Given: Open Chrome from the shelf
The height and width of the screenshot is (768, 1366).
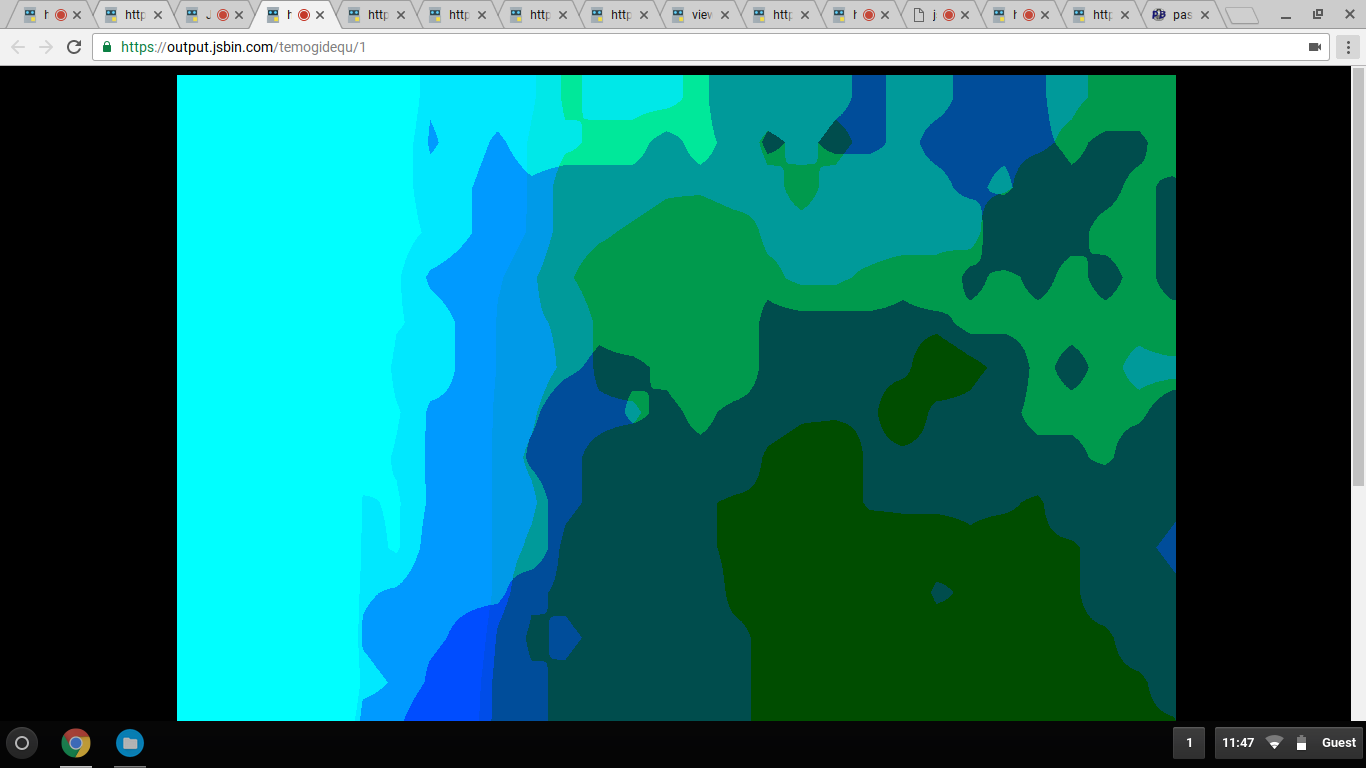Looking at the screenshot, I should 76,743.
